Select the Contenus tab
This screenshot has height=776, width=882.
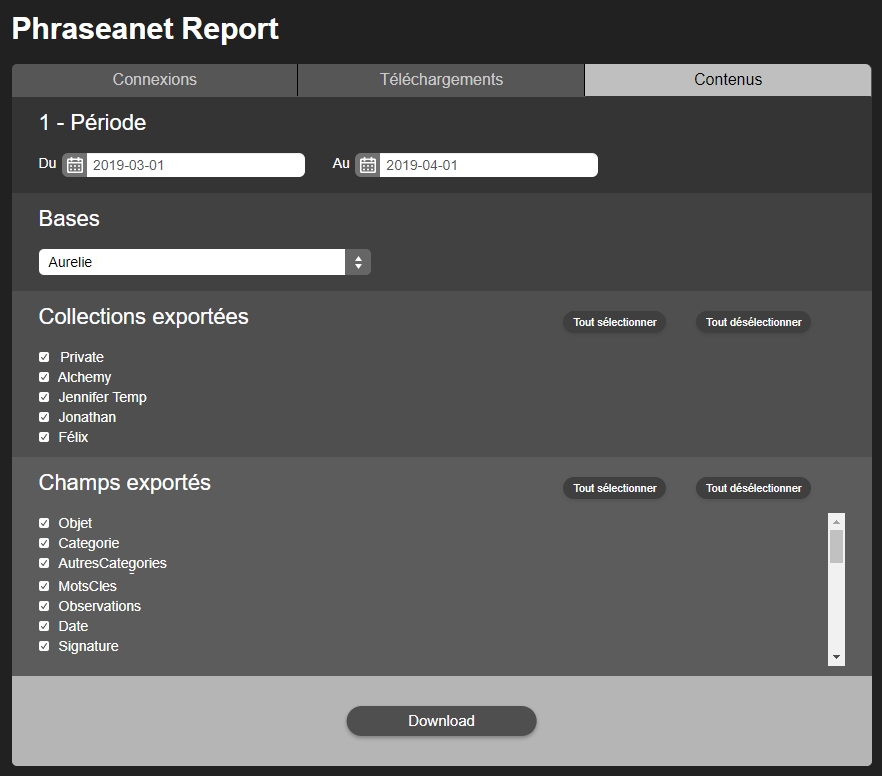(728, 80)
